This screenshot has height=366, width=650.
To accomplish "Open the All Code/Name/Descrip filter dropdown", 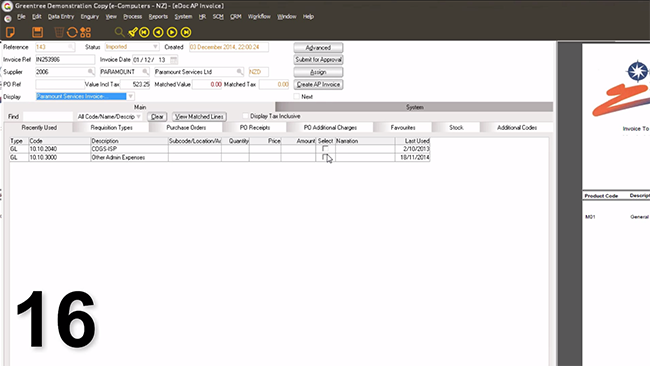I will pos(138,116).
